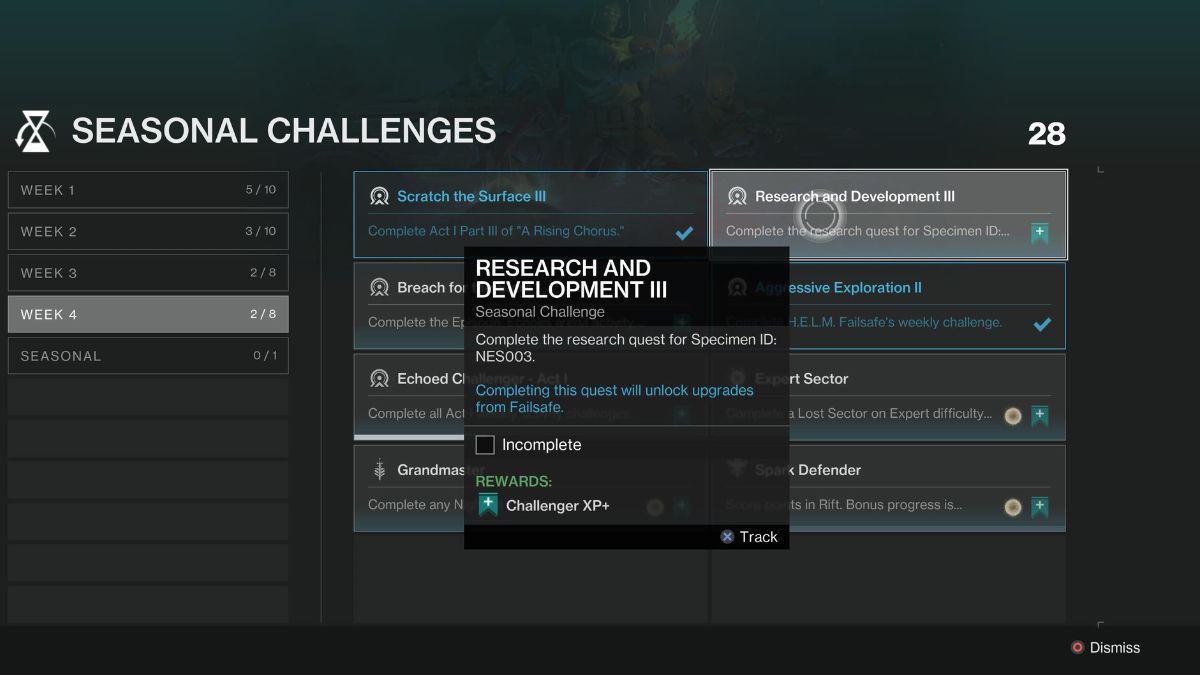Click the Grandmaster nightfall skull icon

coord(379,469)
